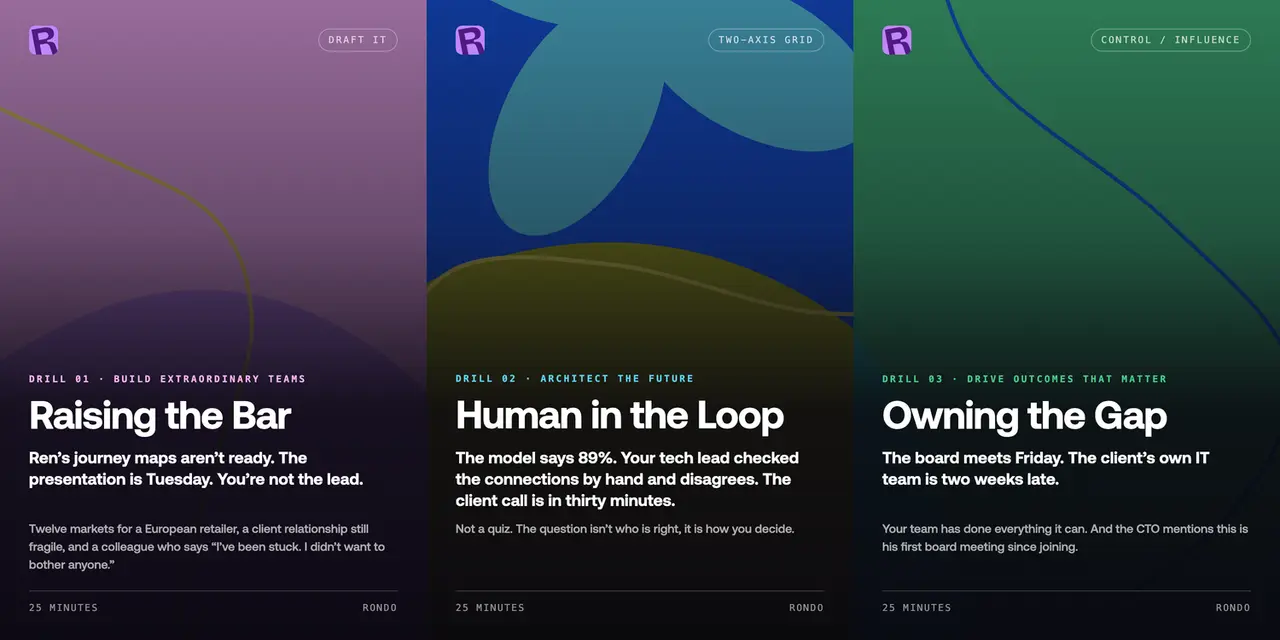Click '25 MINUTES' on the Owning the Gap card

click(x=917, y=608)
